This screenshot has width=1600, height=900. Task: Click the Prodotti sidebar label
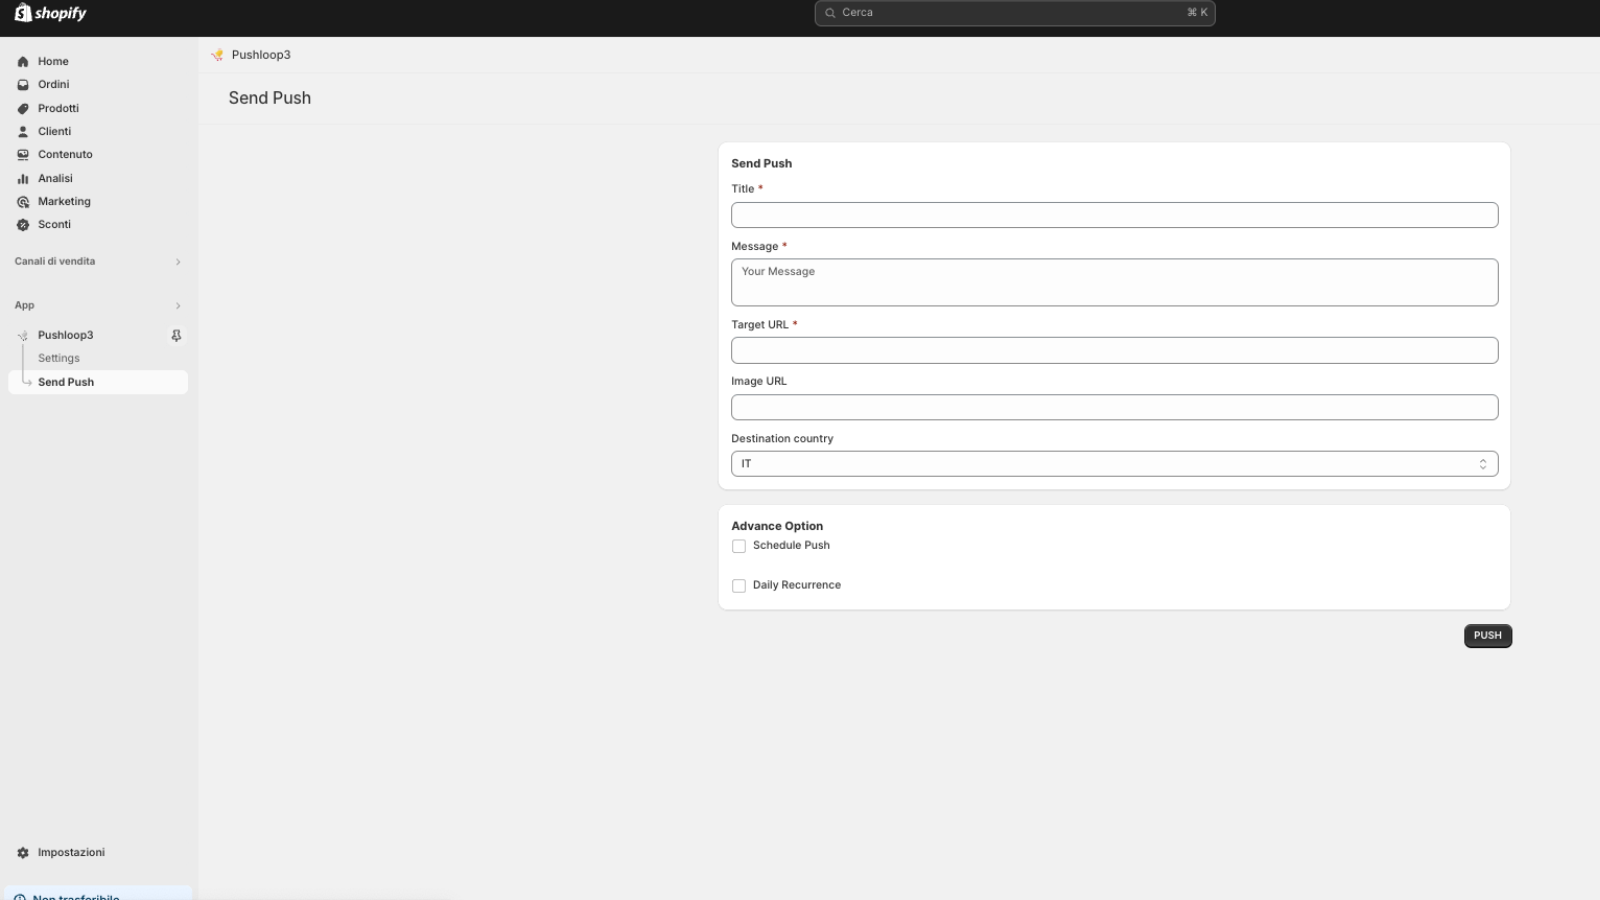click(58, 109)
